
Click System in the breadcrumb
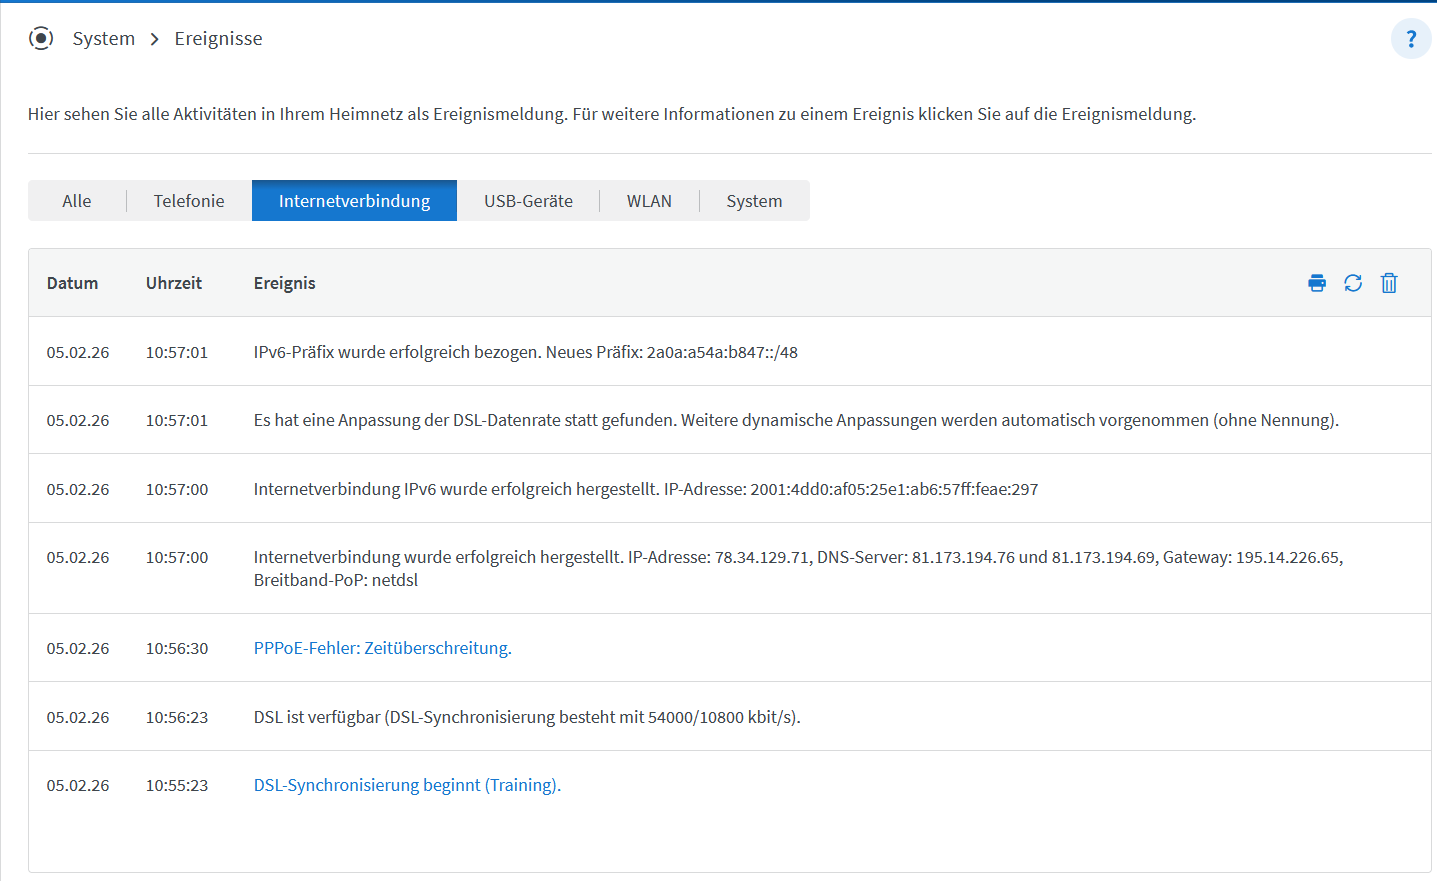pyautogui.click(x=104, y=39)
